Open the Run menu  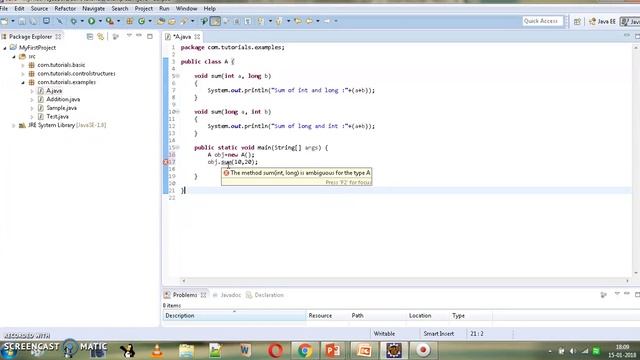pyautogui.click(x=164, y=8)
